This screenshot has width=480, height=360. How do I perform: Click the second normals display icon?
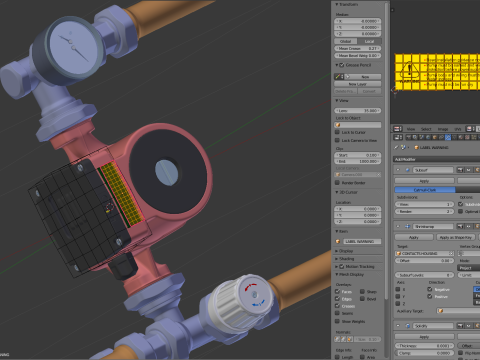pyautogui.click(x=343, y=339)
